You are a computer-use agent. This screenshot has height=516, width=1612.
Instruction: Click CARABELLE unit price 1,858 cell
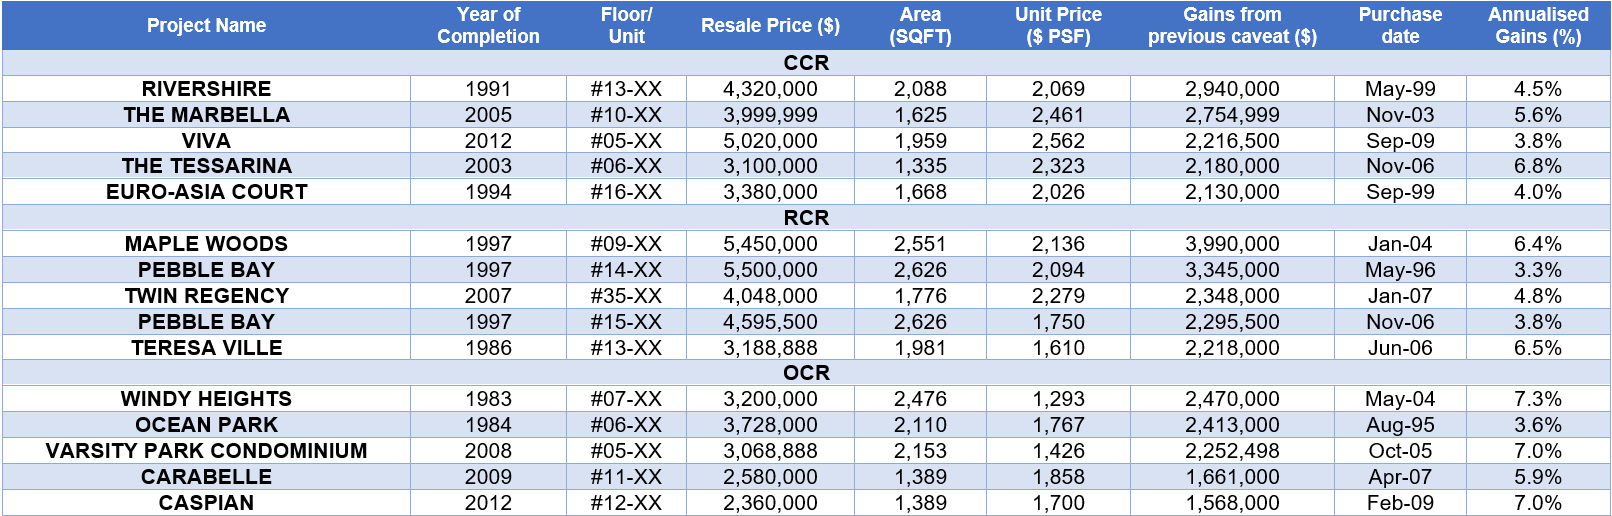tap(1058, 477)
